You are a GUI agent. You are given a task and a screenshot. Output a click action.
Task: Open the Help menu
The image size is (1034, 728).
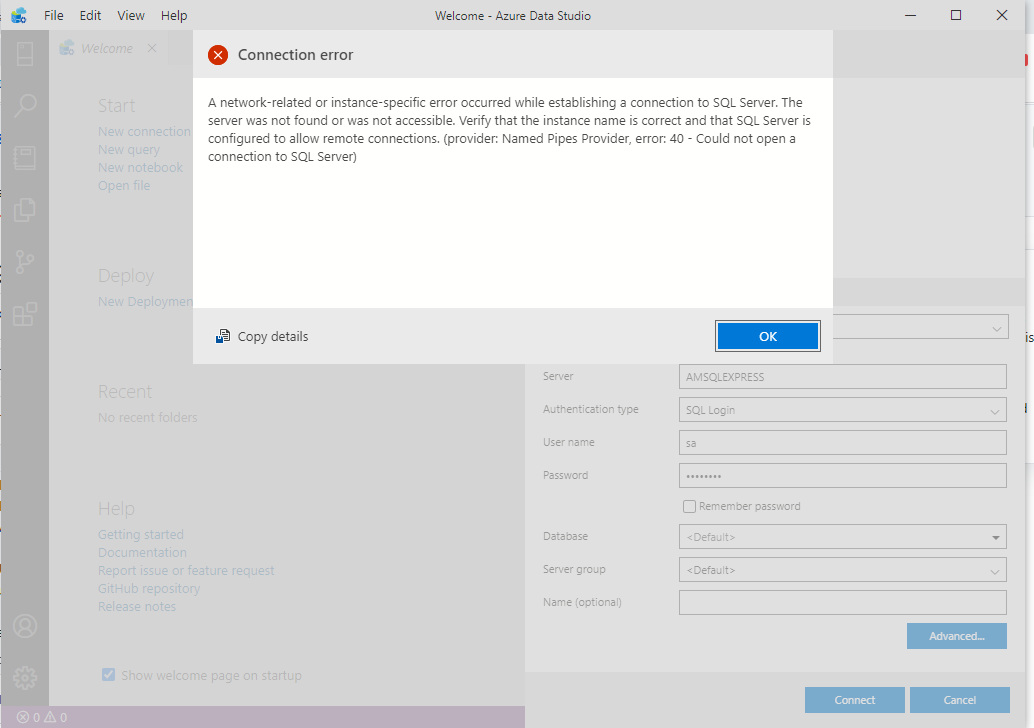174,15
